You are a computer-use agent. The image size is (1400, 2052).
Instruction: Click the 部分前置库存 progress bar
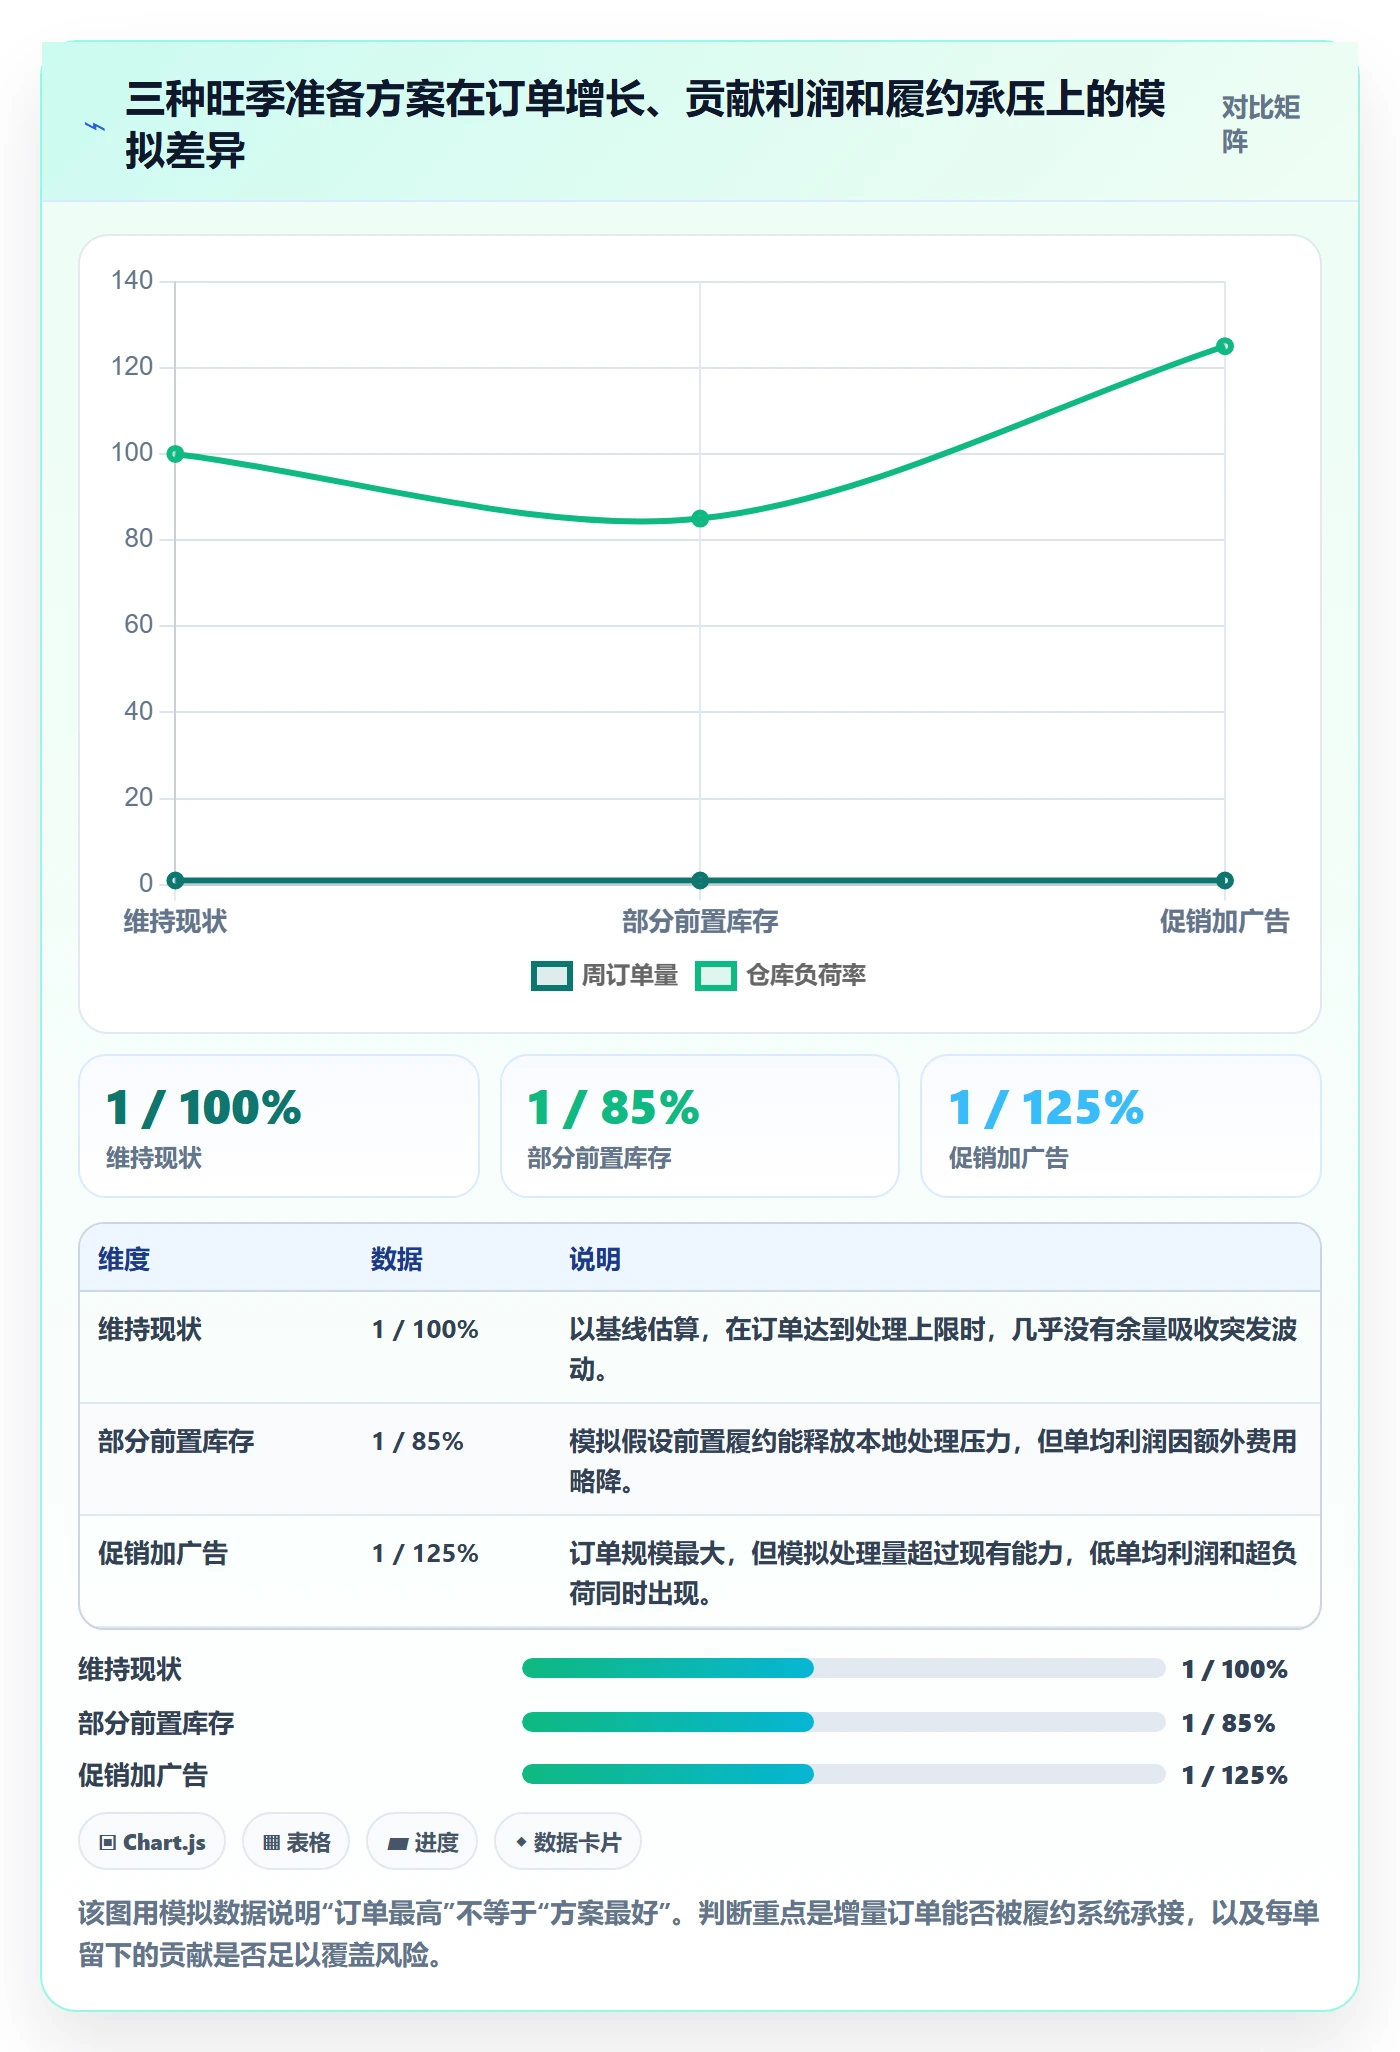(843, 1722)
